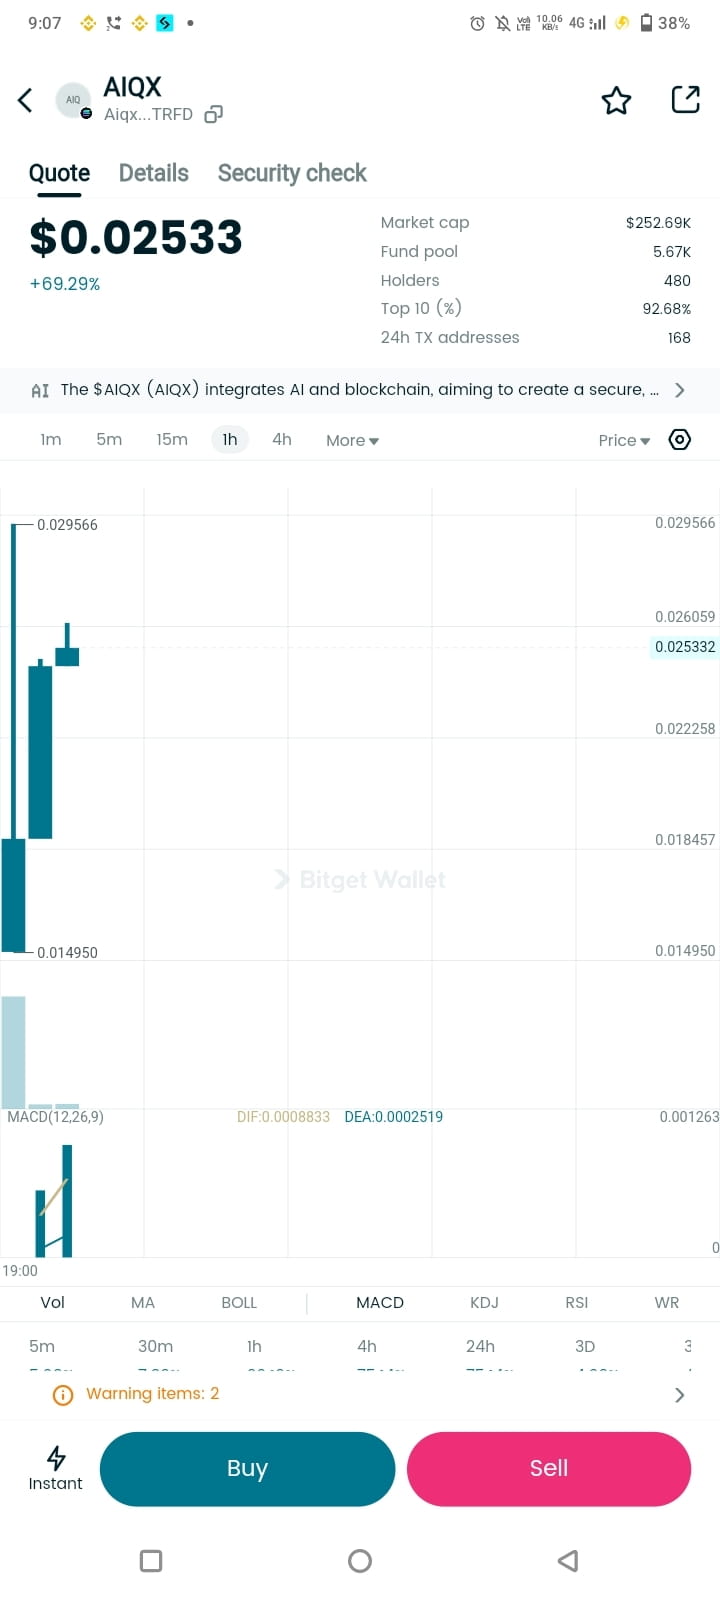This screenshot has width=720, height=1600.
Task: Enable the BOLL indicator
Action: coord(239,1303)
